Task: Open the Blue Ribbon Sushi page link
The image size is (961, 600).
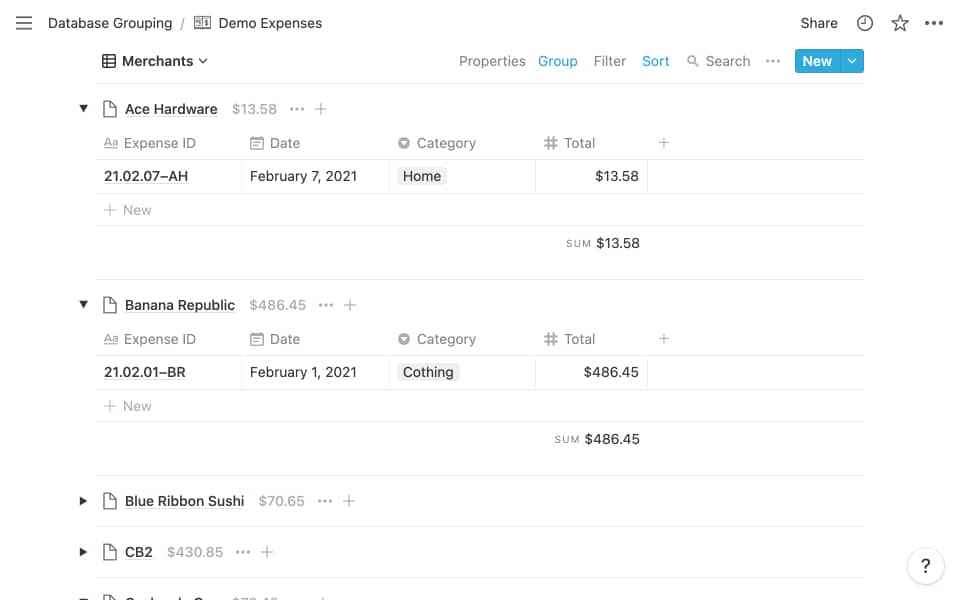Action: 184,501
